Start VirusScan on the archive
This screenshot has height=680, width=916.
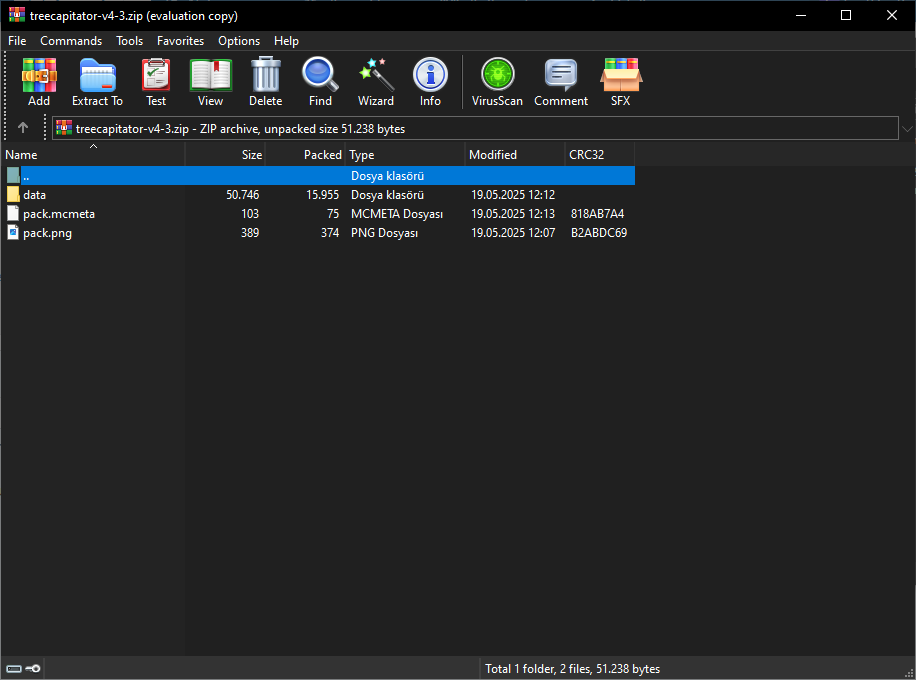pos(497,81)
